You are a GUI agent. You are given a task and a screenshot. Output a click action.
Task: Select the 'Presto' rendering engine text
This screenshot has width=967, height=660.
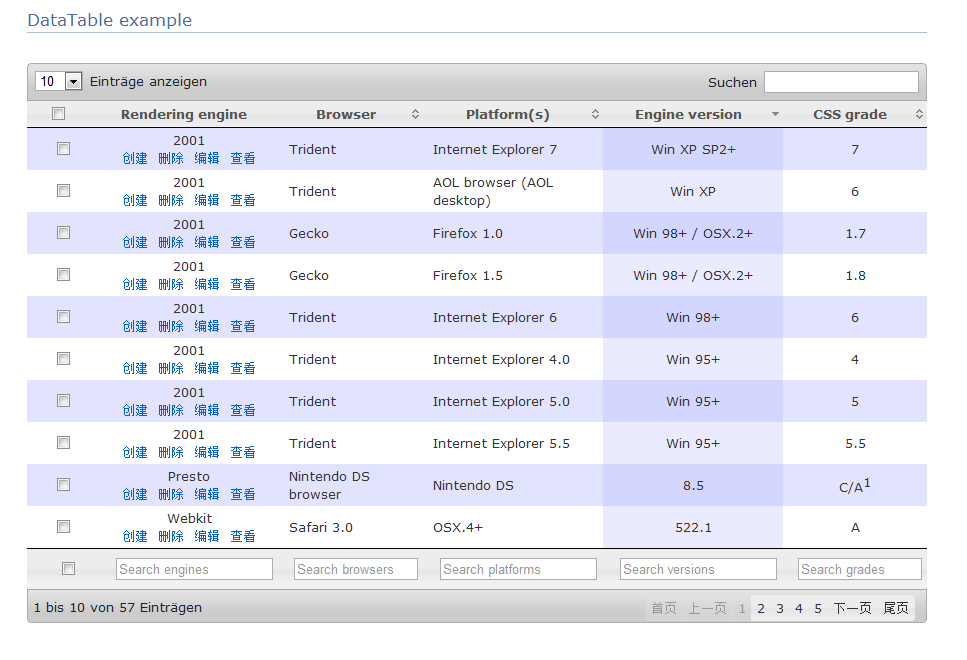pos(189,477)
